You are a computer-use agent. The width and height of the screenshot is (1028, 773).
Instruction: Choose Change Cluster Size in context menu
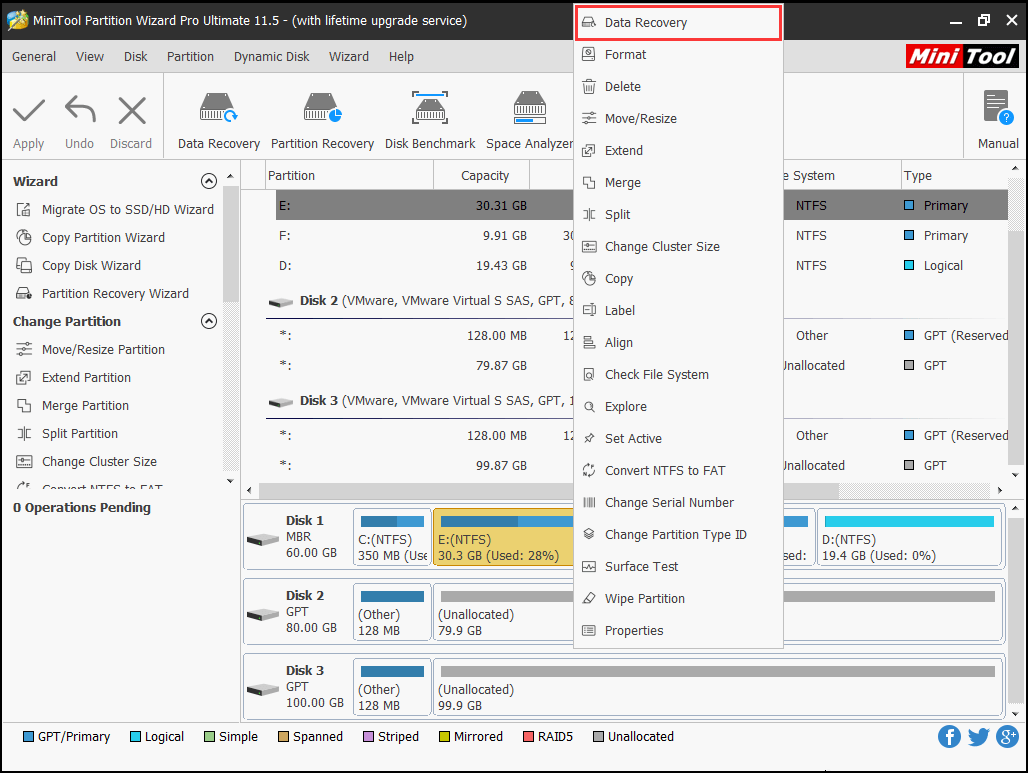point(679,247)
